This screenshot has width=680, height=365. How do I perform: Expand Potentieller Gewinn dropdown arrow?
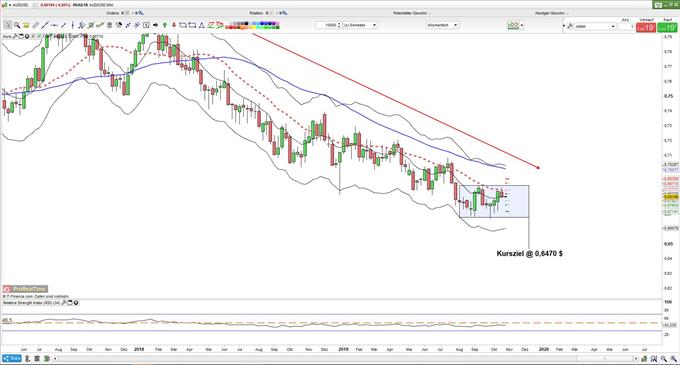430,13
